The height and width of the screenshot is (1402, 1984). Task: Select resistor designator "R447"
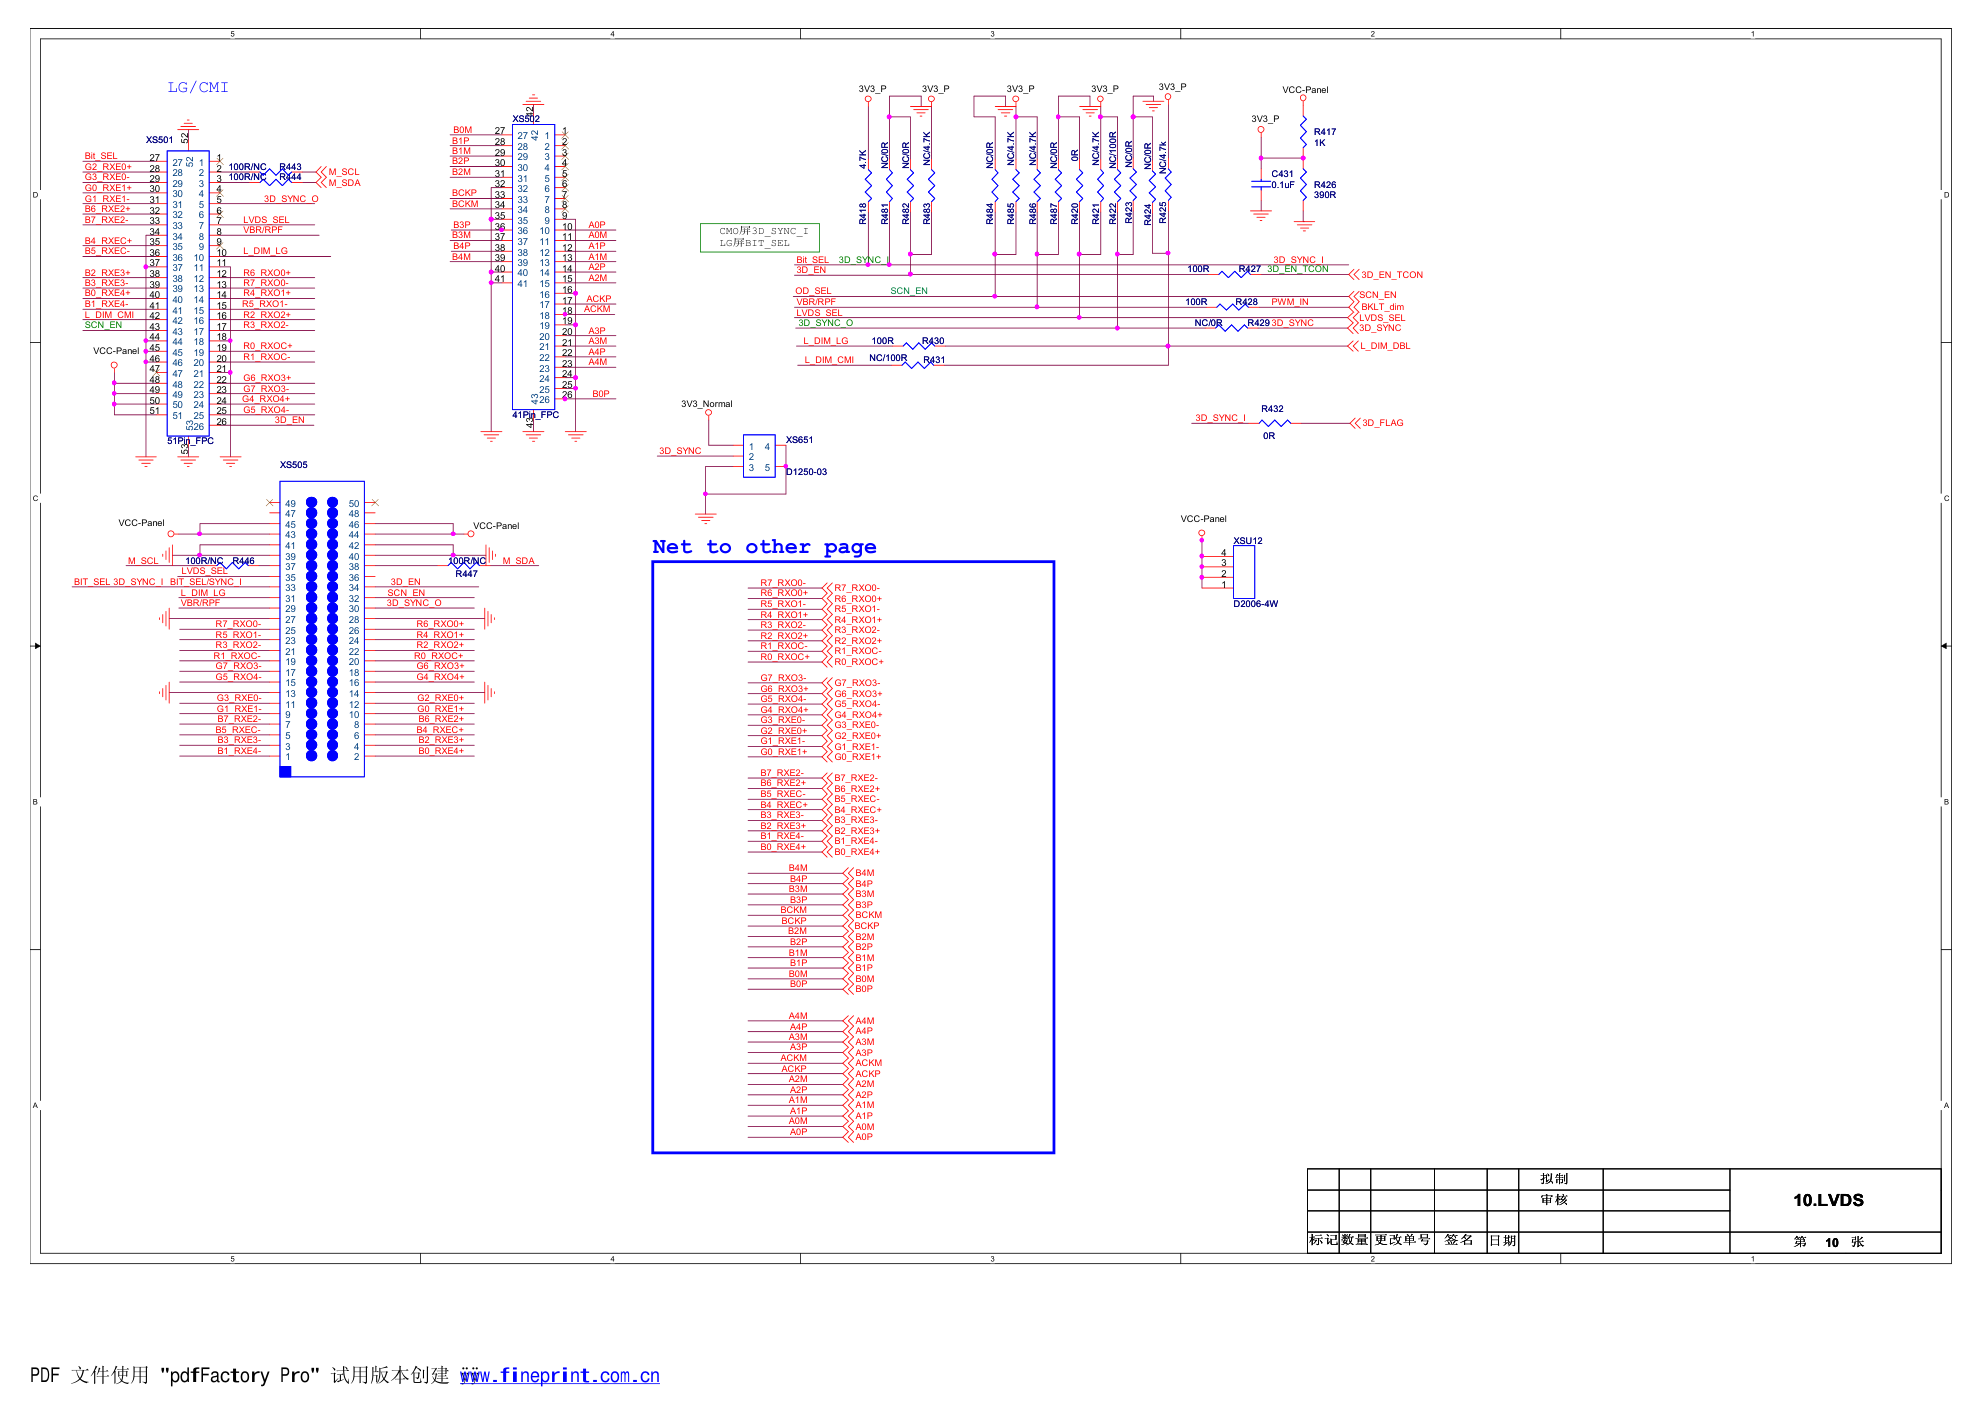click(x=466, y=574)
